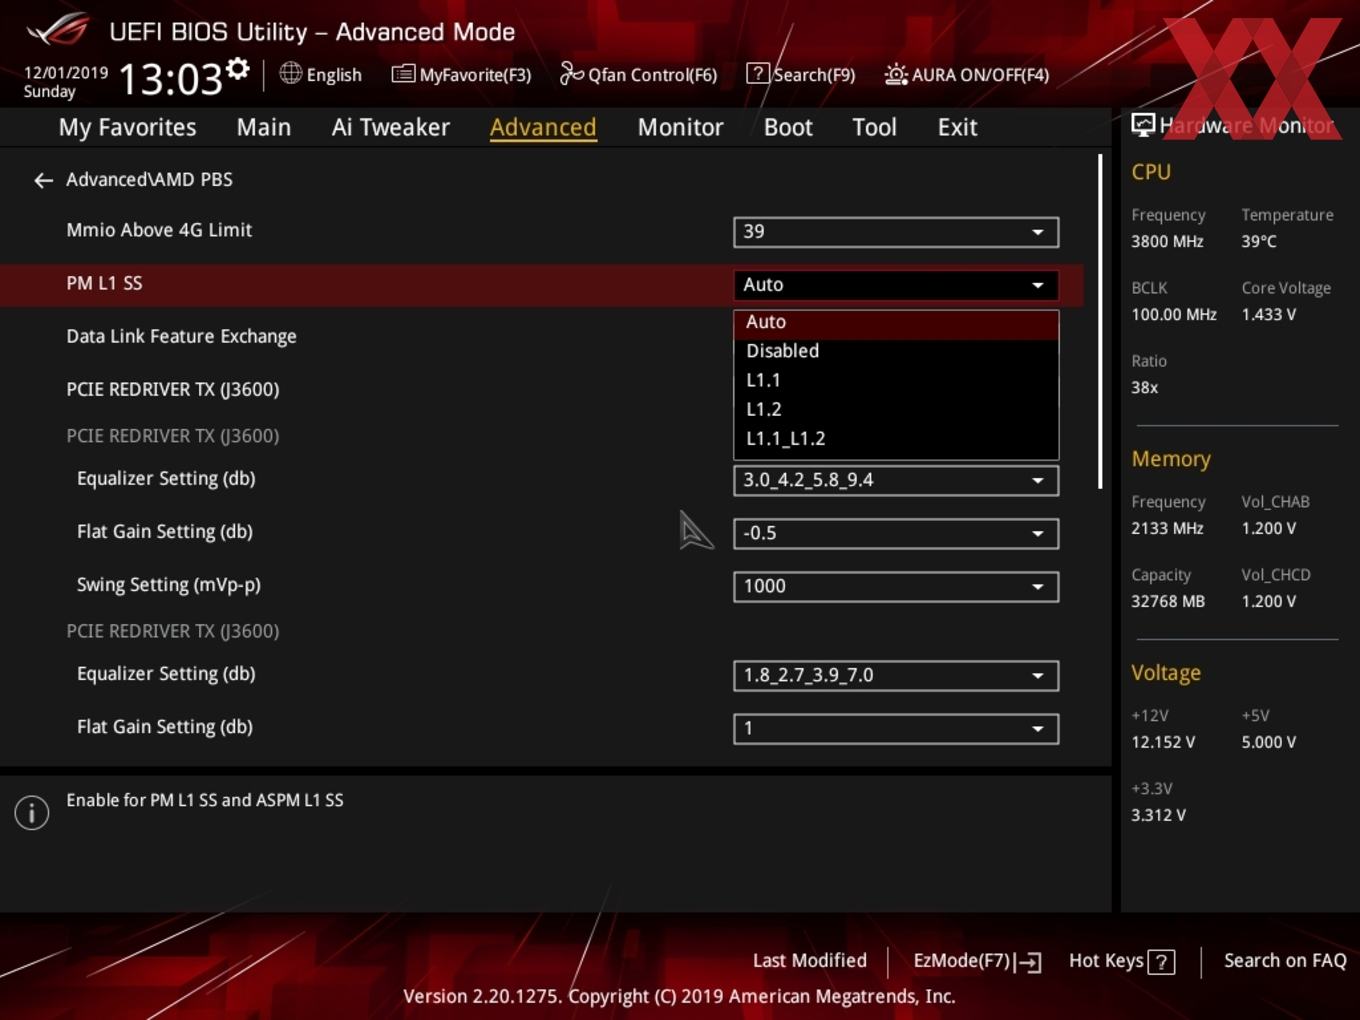Click Hot Keys question mark icon
The width and height of the screenshot is (1360, 1020).
[1161, 962]
